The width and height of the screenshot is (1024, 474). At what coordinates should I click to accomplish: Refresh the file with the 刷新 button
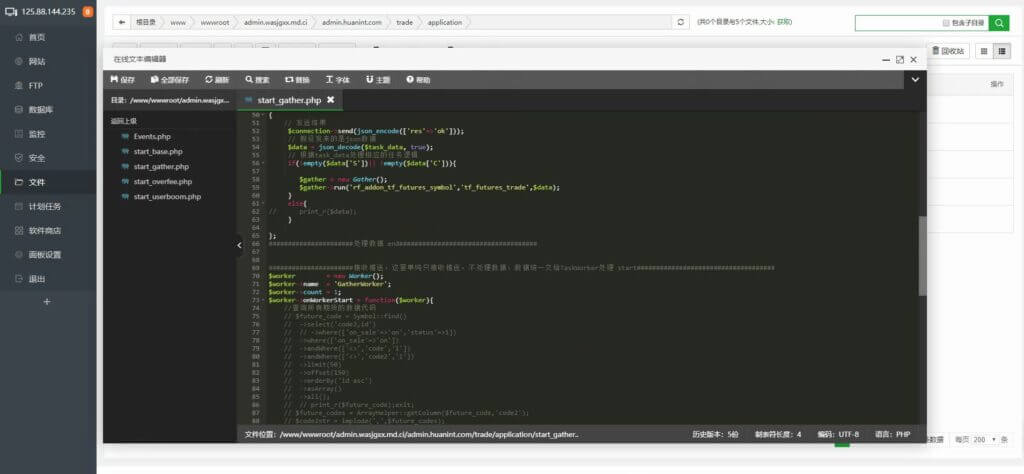217,79
